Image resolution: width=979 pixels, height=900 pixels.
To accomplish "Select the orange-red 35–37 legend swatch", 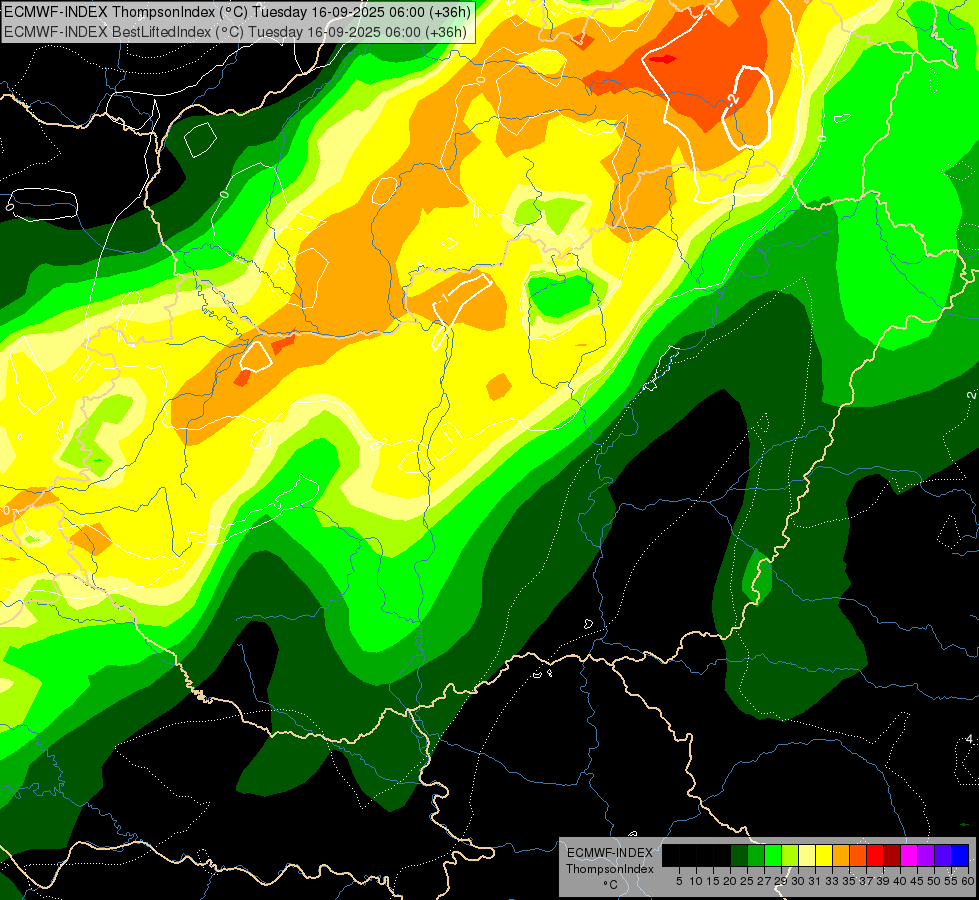I will [858, 855].
